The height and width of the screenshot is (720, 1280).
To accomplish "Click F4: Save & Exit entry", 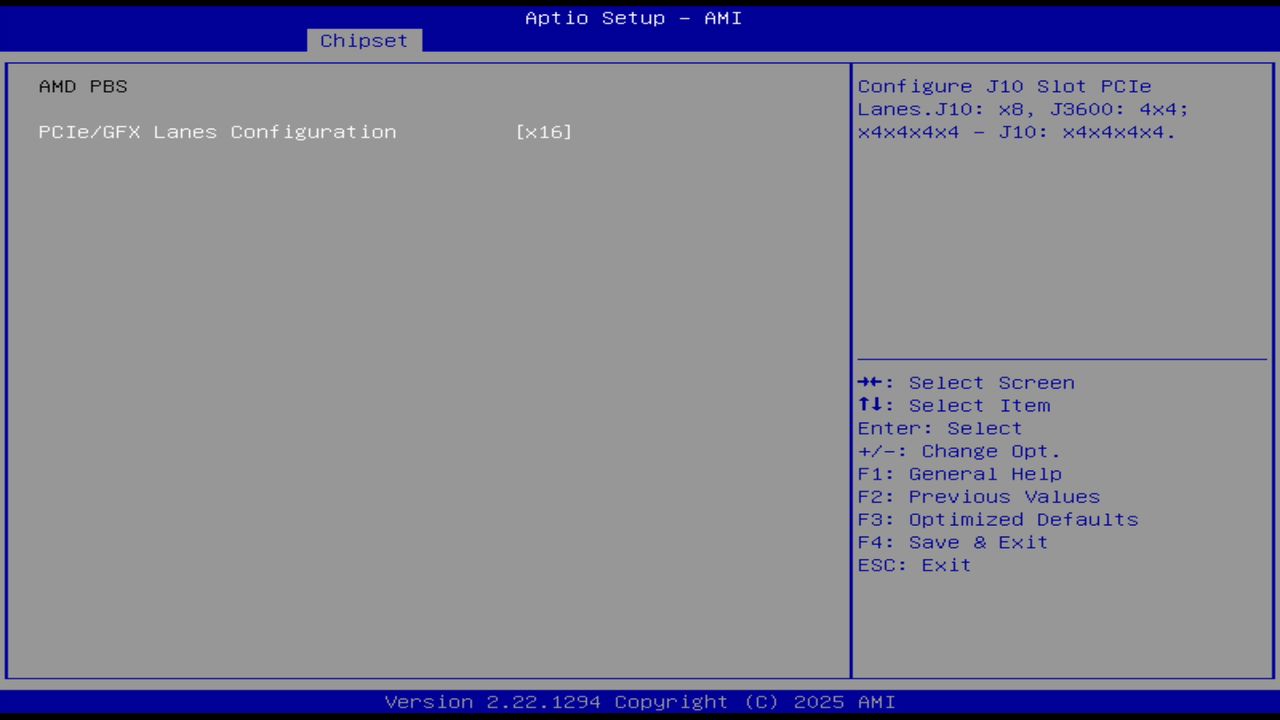I will 951,542.
